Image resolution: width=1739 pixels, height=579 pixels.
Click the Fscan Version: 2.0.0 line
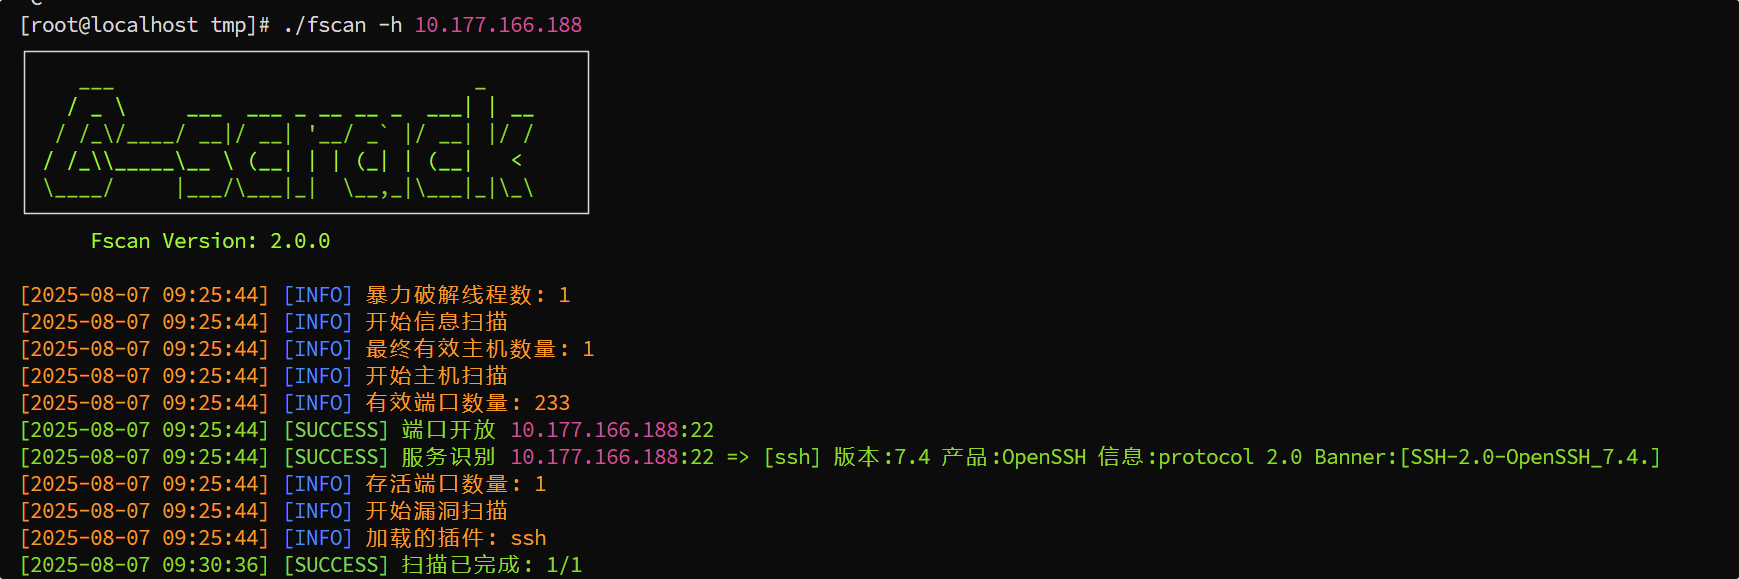pos(210,241)
